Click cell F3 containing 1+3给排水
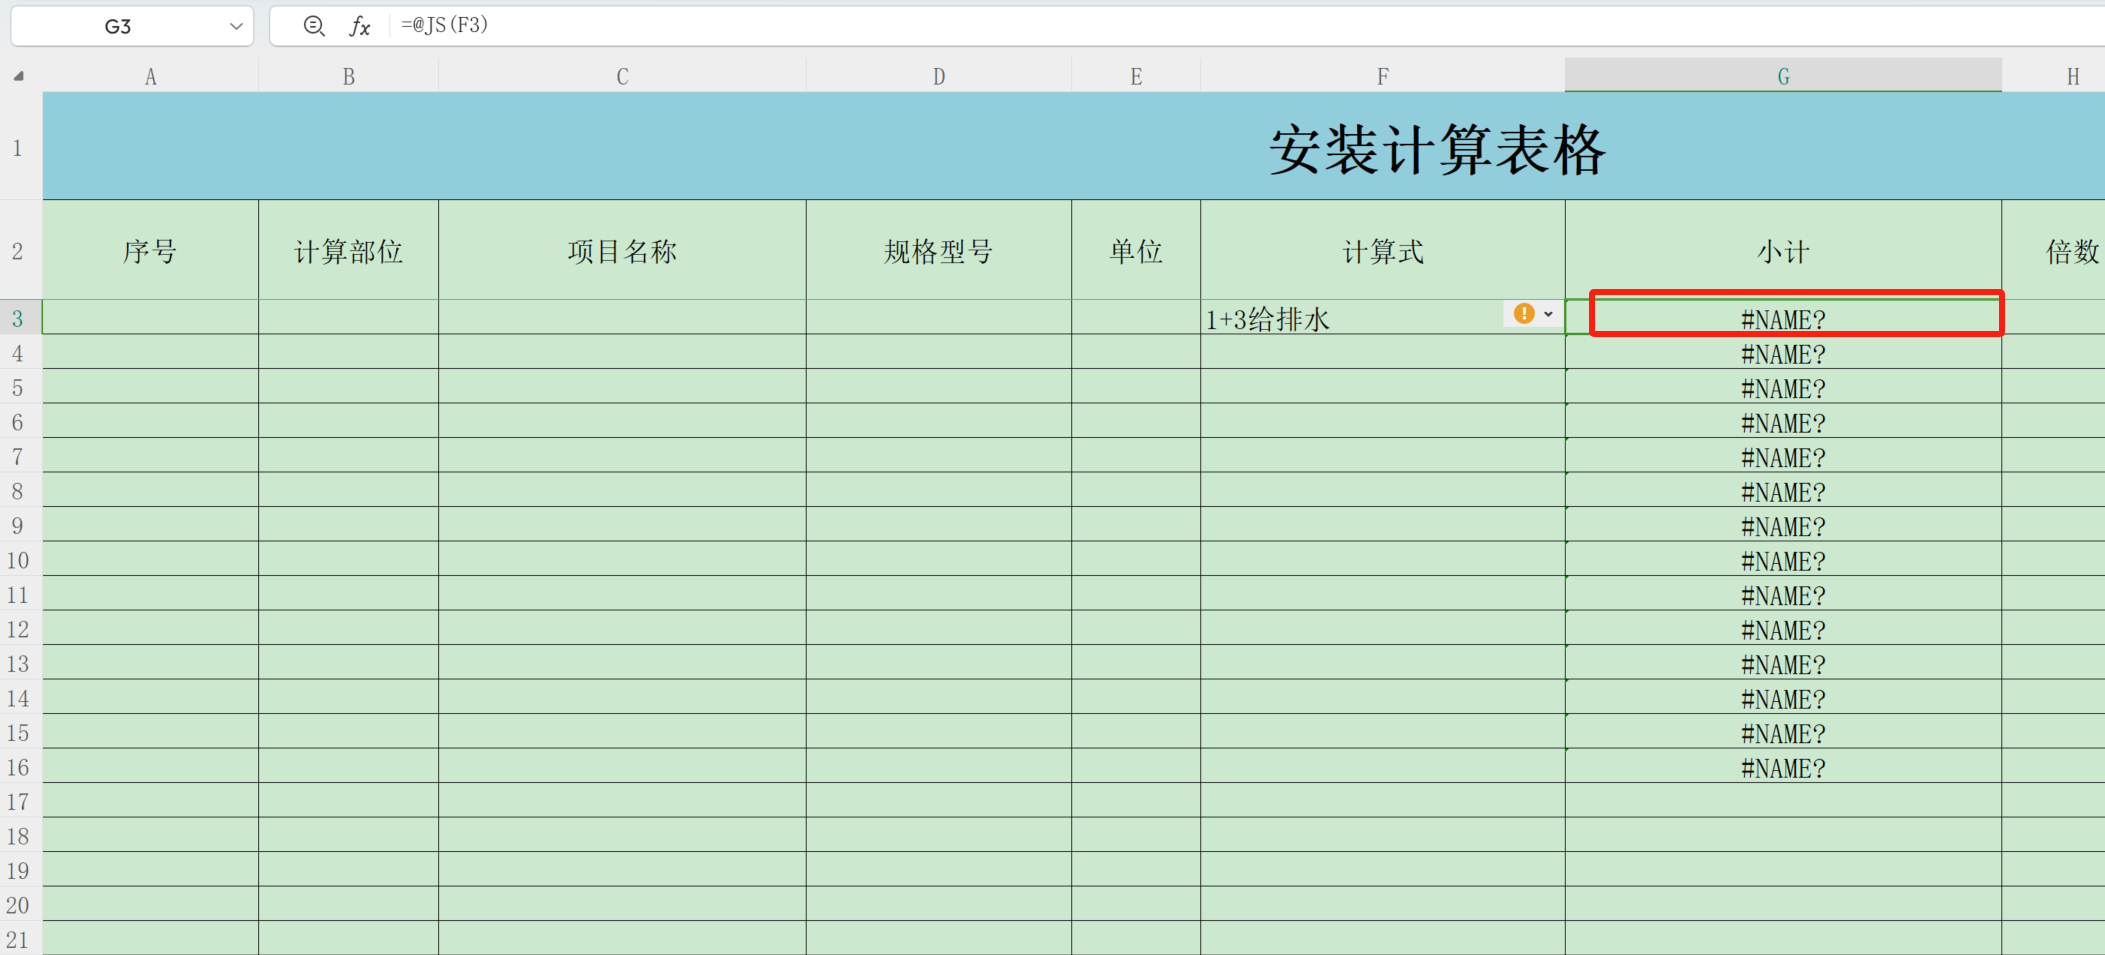Image resolution: width=2105 pixels, height=955 pixels. pyautogui.click(x=1383, y=318)
